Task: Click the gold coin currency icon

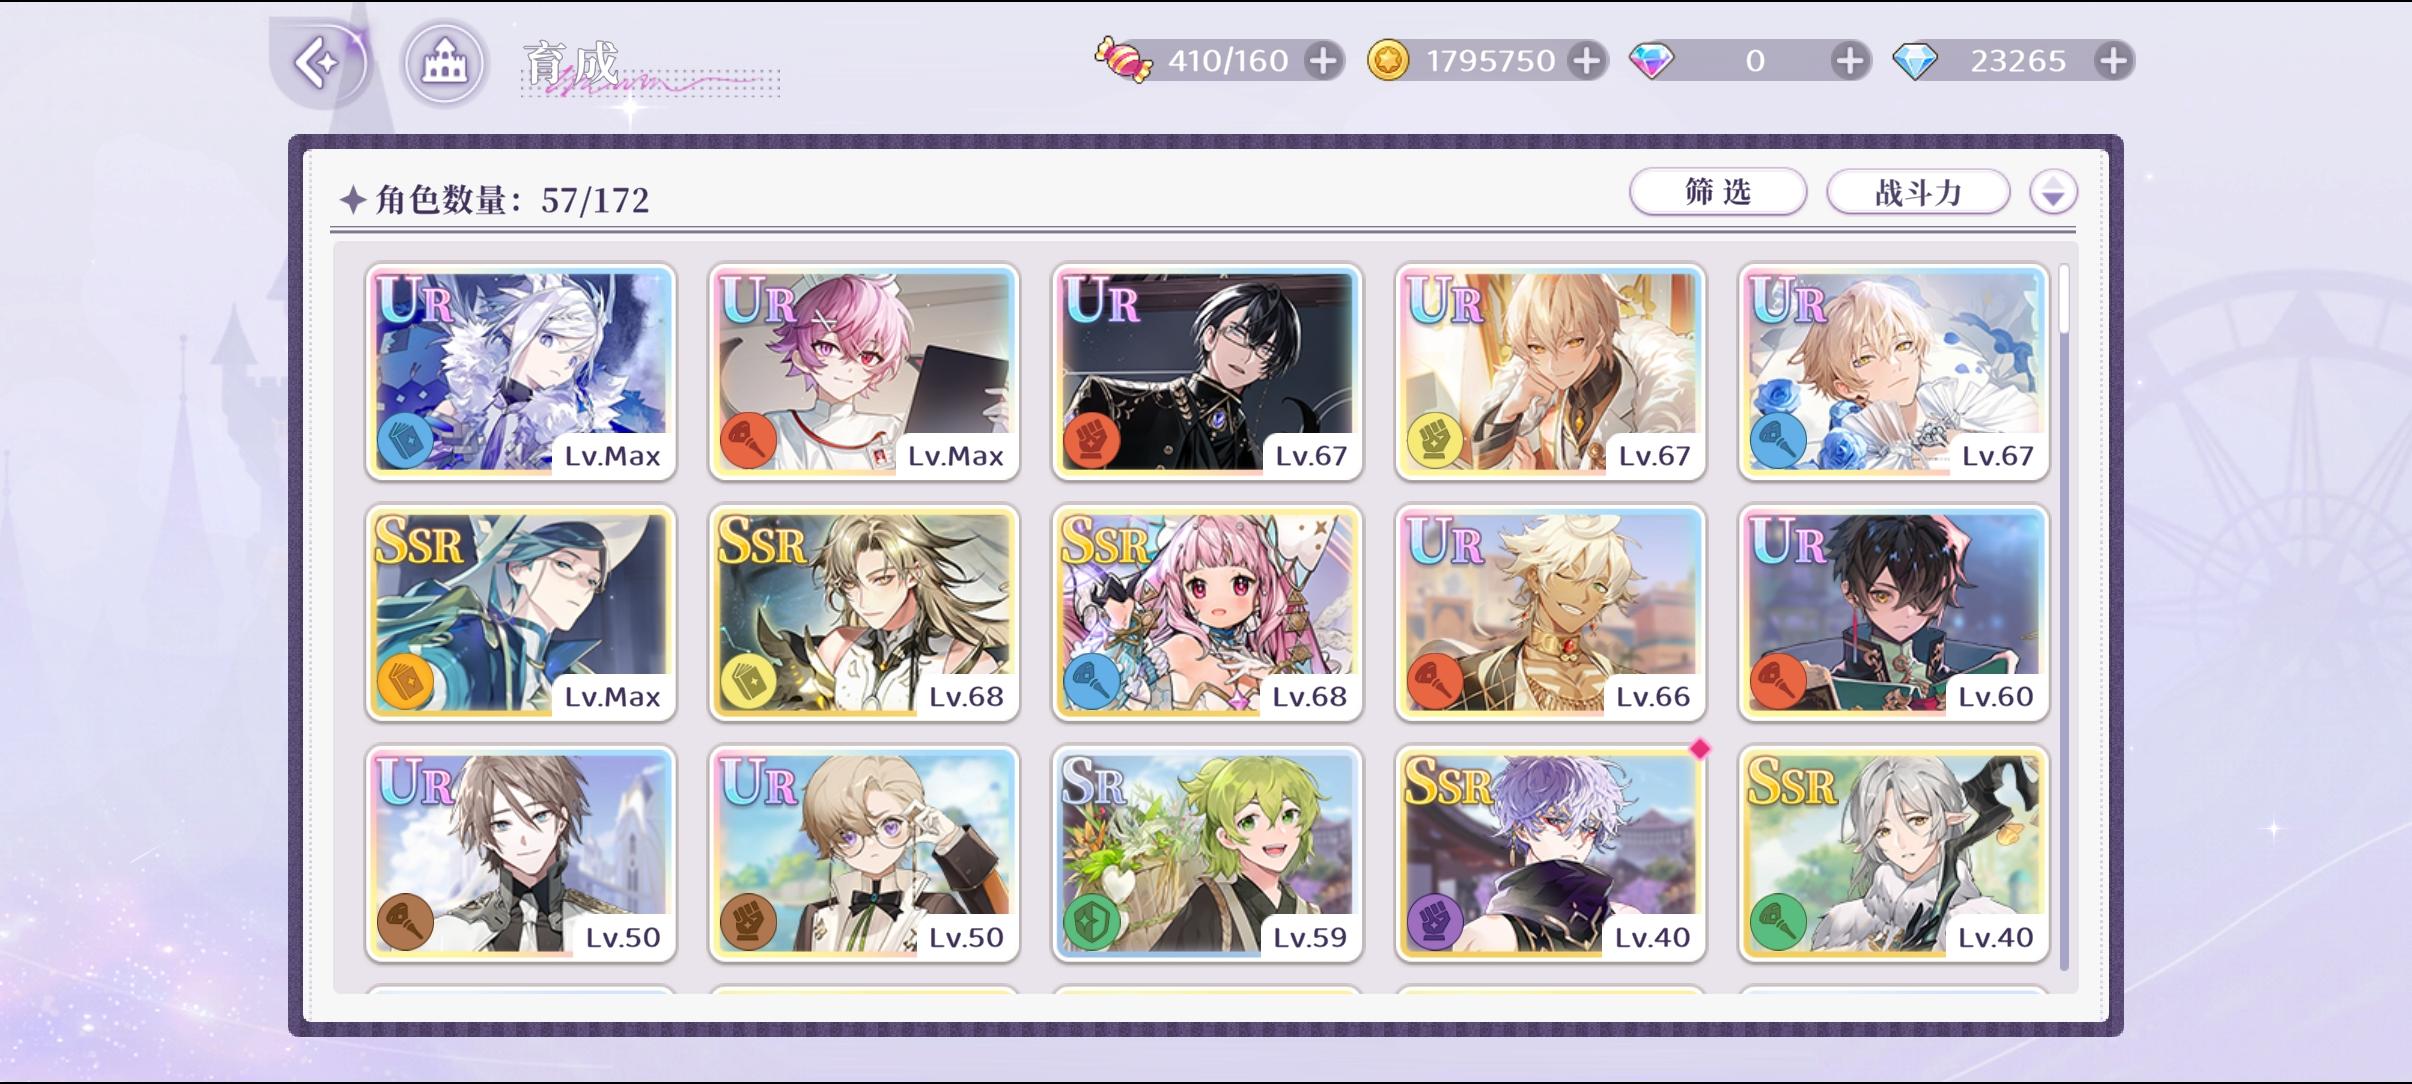Action: 1388,61
